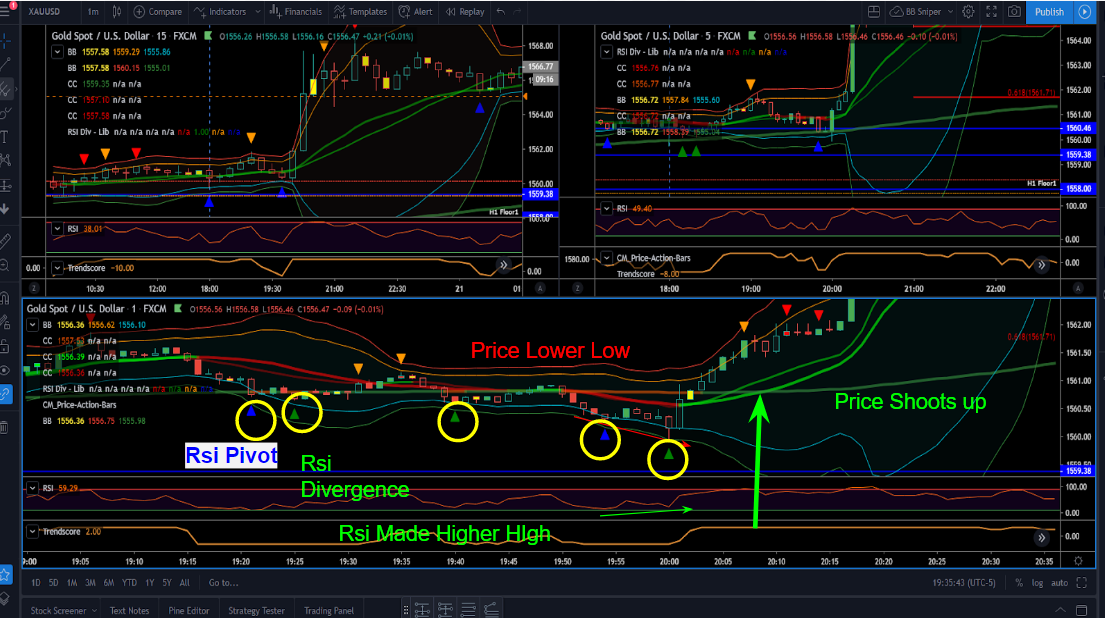This screenshot has width=1105, height=618.
Task: Toggle percent scale
Action: click(1019, 583)
